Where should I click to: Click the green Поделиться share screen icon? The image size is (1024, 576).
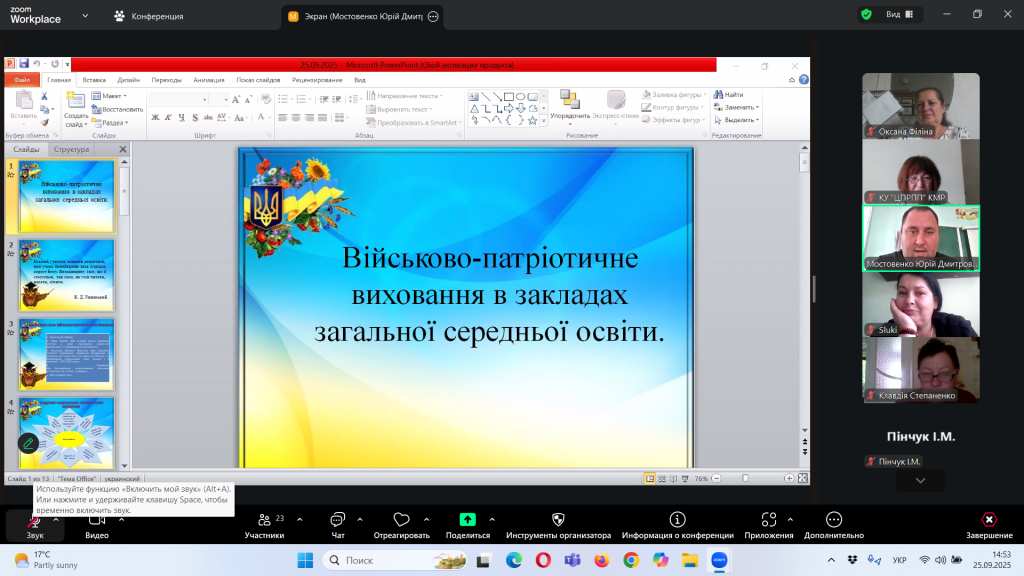[467, 520]
